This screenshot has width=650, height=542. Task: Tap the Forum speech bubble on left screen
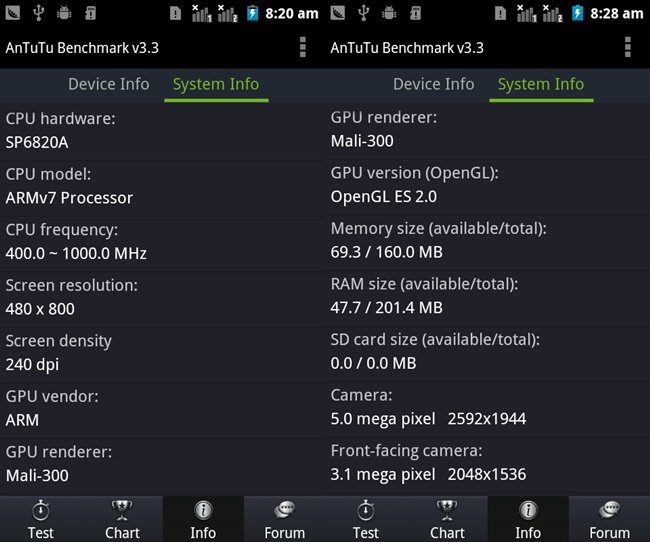pos(285,512)
